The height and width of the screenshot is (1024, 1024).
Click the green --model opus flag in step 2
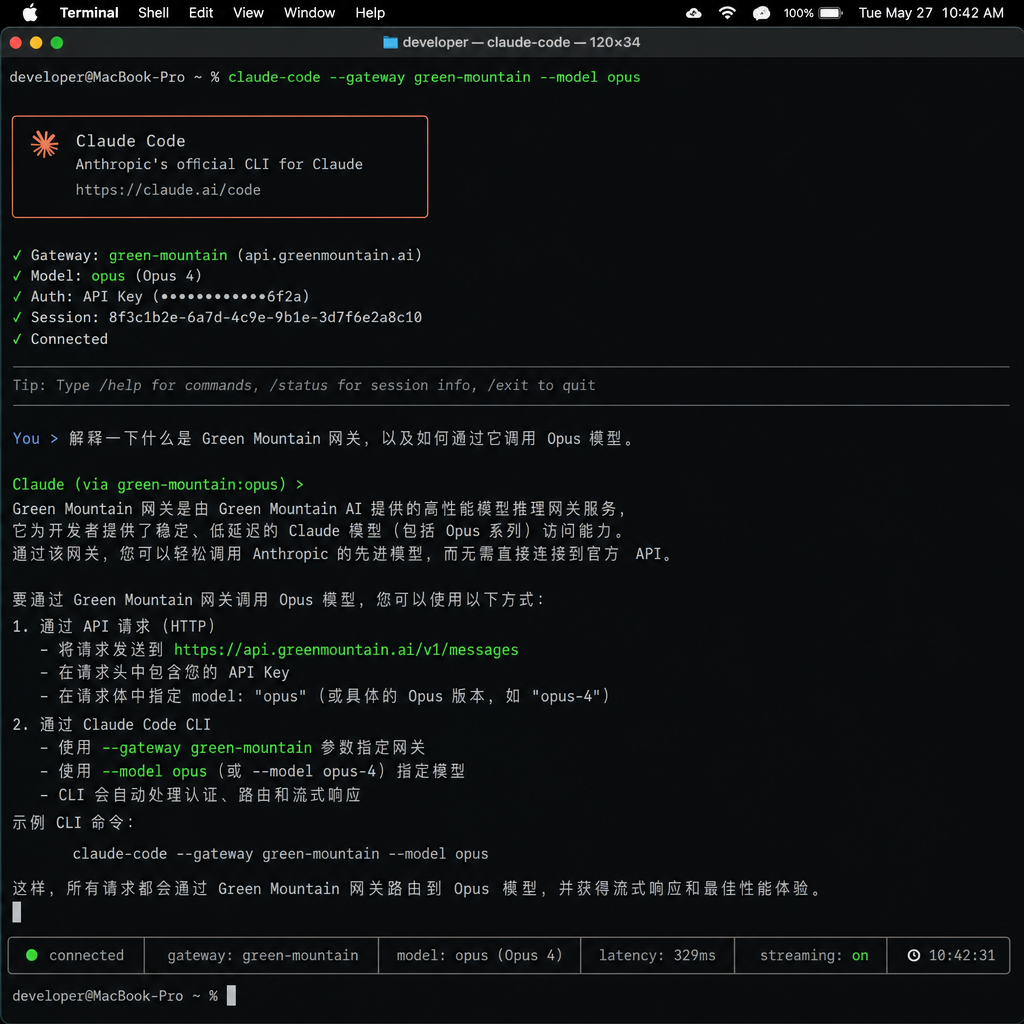154,771
